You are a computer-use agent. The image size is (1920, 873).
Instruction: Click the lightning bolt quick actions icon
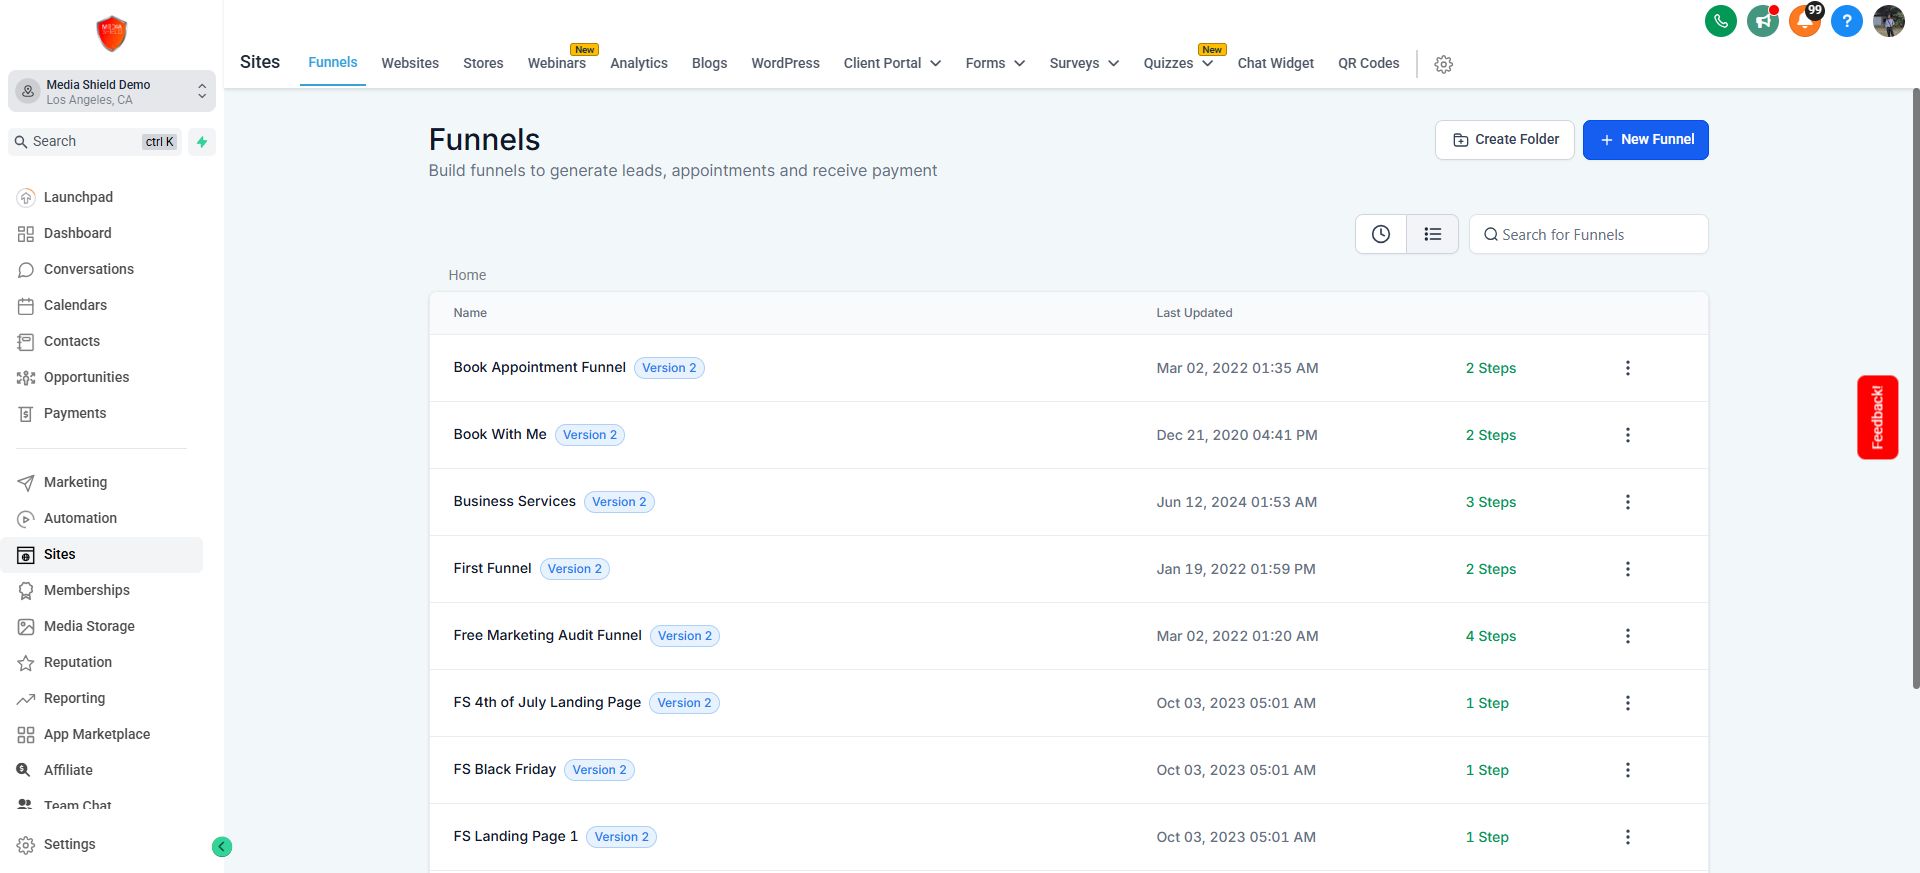202,142
